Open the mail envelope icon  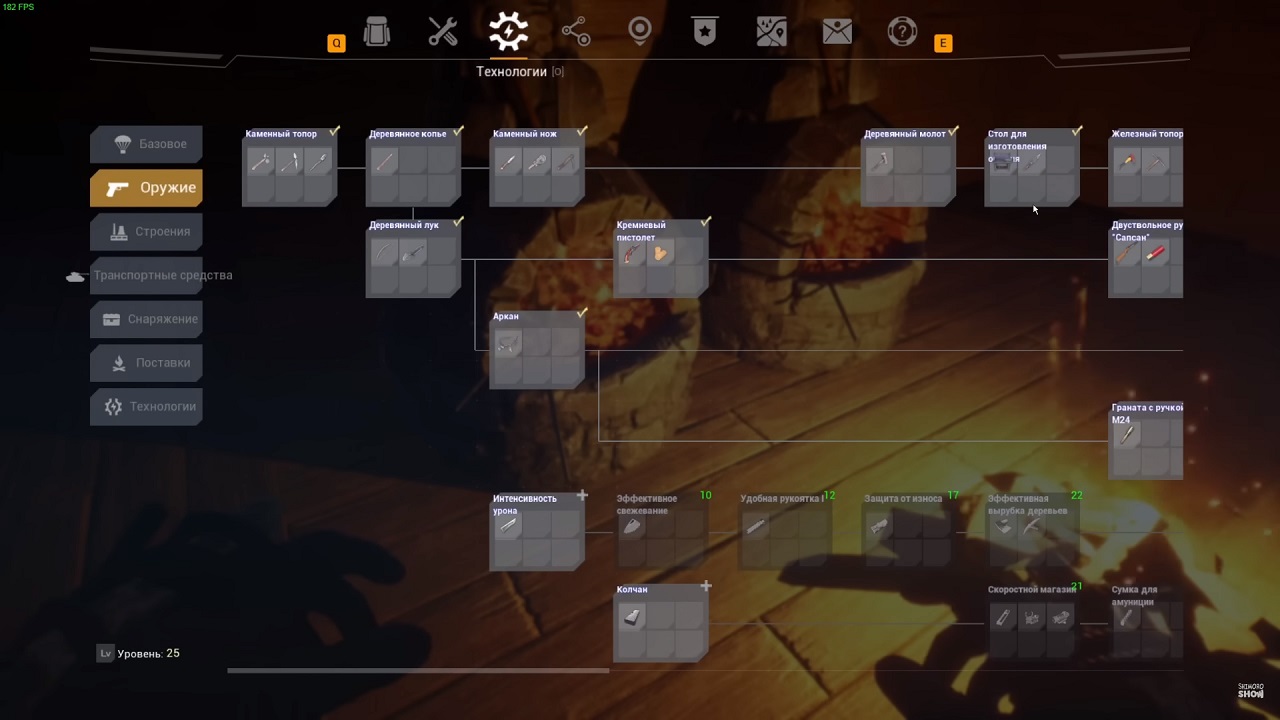pos(837,32)
